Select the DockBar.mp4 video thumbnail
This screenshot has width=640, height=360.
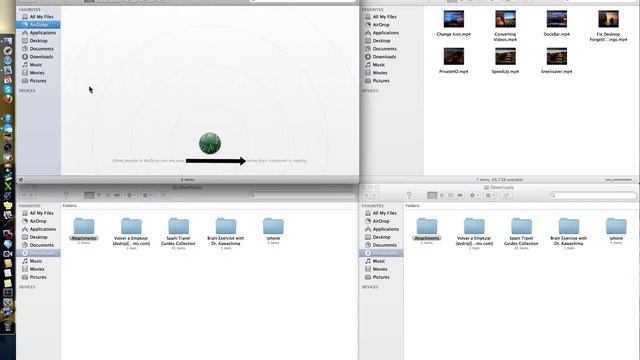point(557,19)
